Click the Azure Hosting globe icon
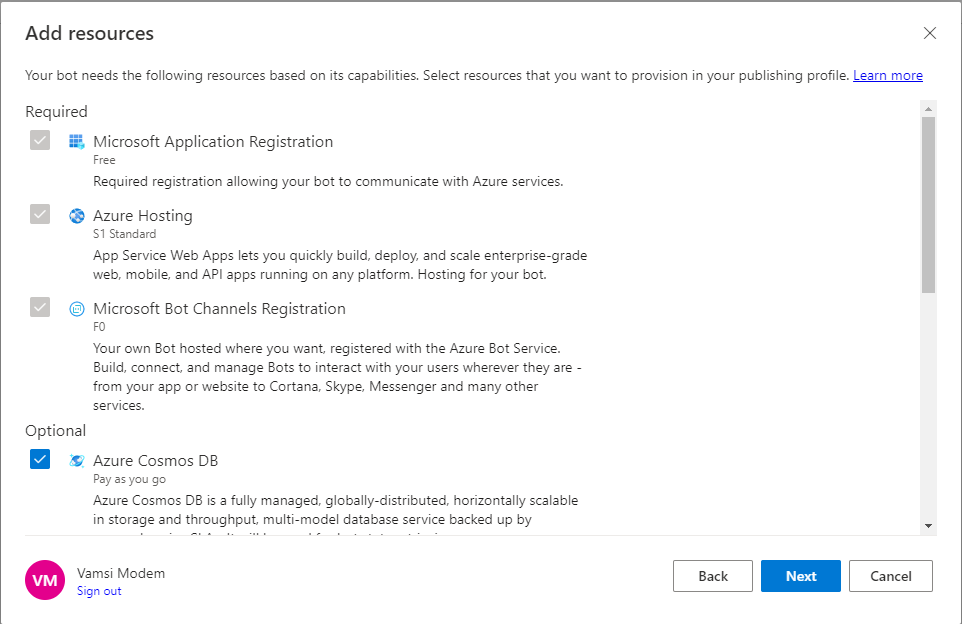Image resolution: width=962 pixels, height=624 pixels. (77, 215)
